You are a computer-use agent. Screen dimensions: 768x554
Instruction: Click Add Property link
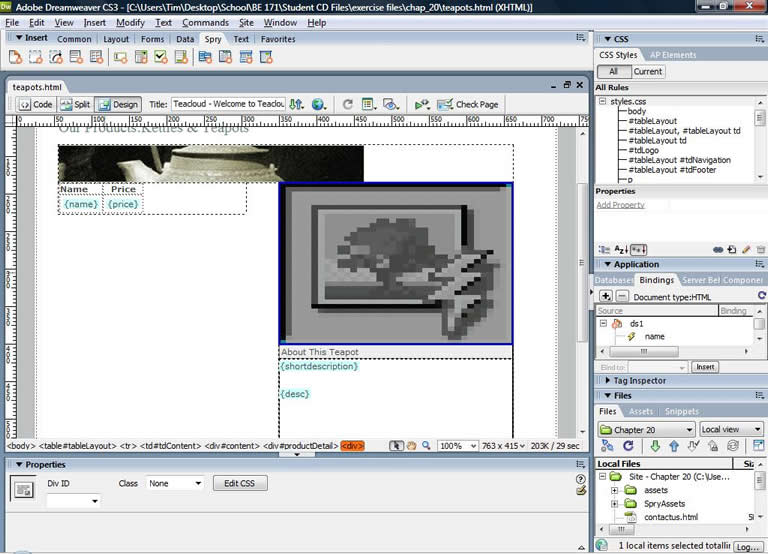(620, 205)
